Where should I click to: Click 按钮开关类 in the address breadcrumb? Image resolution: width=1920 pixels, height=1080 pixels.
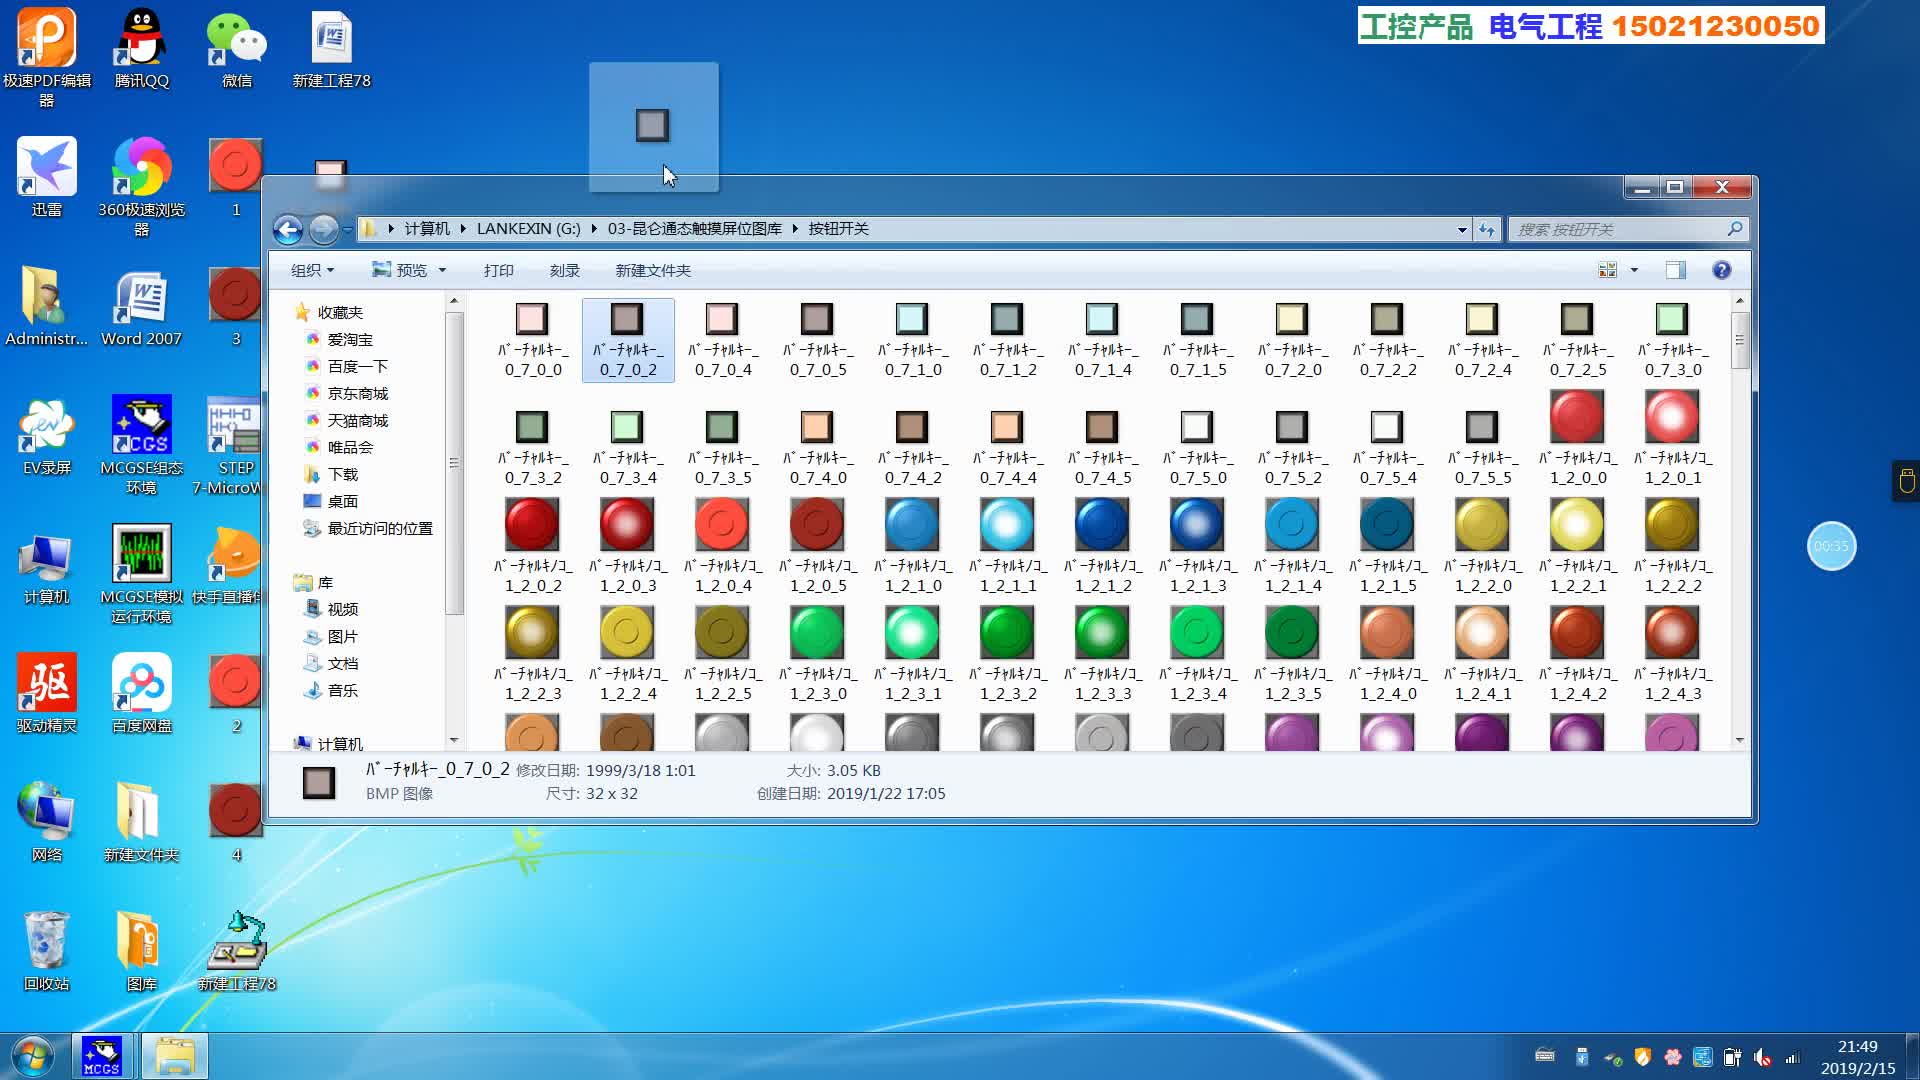[838, 229]
